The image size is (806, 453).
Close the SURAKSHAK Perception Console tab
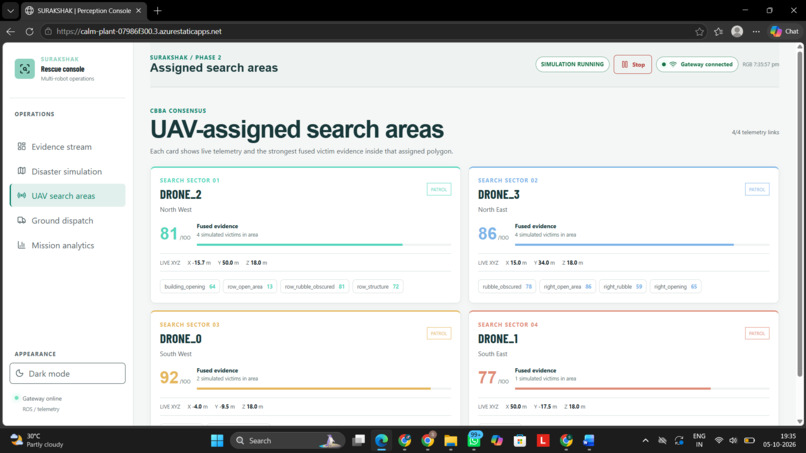coord(138,10)
